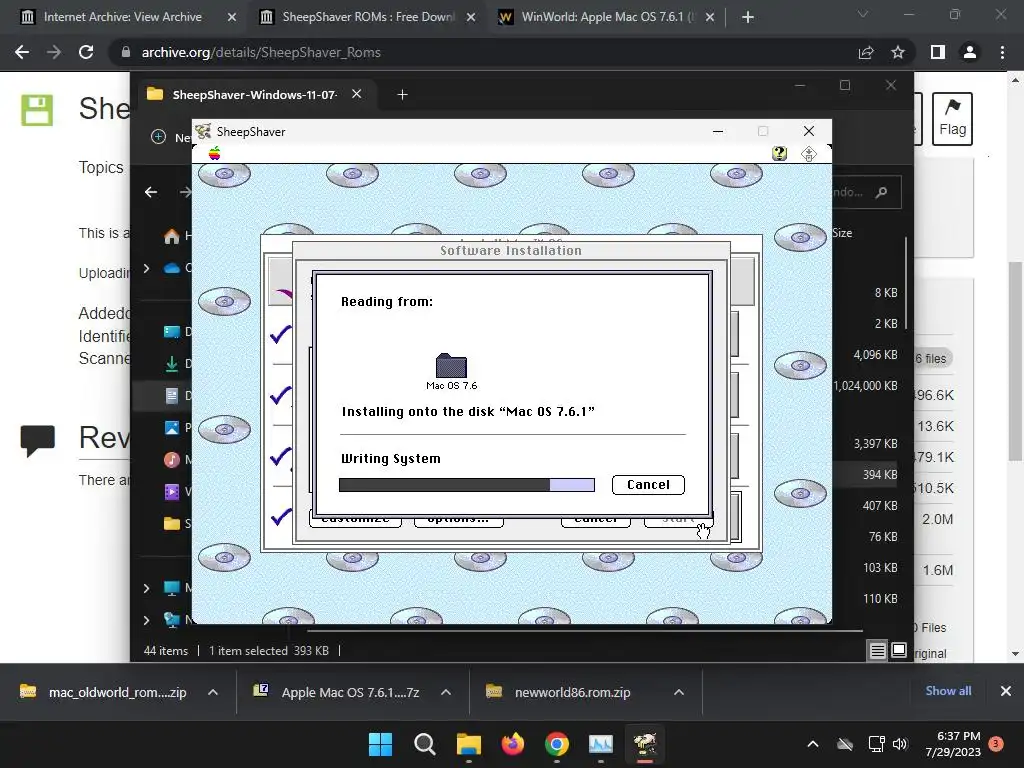Viewport: 1024px width, 768px height.
Task: Expand the OneDrive tree node
Action: pos(146,268)
